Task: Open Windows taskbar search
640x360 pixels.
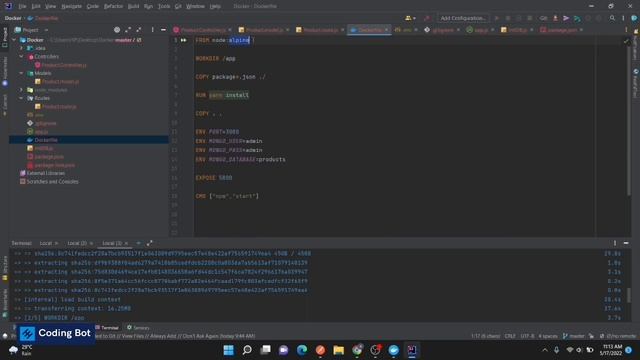Action: [x=247, y=350]
